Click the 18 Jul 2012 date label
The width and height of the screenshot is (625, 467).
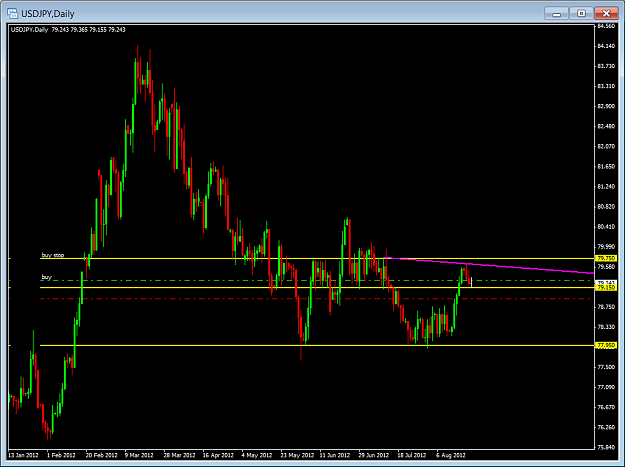click(x=412, y=455)
